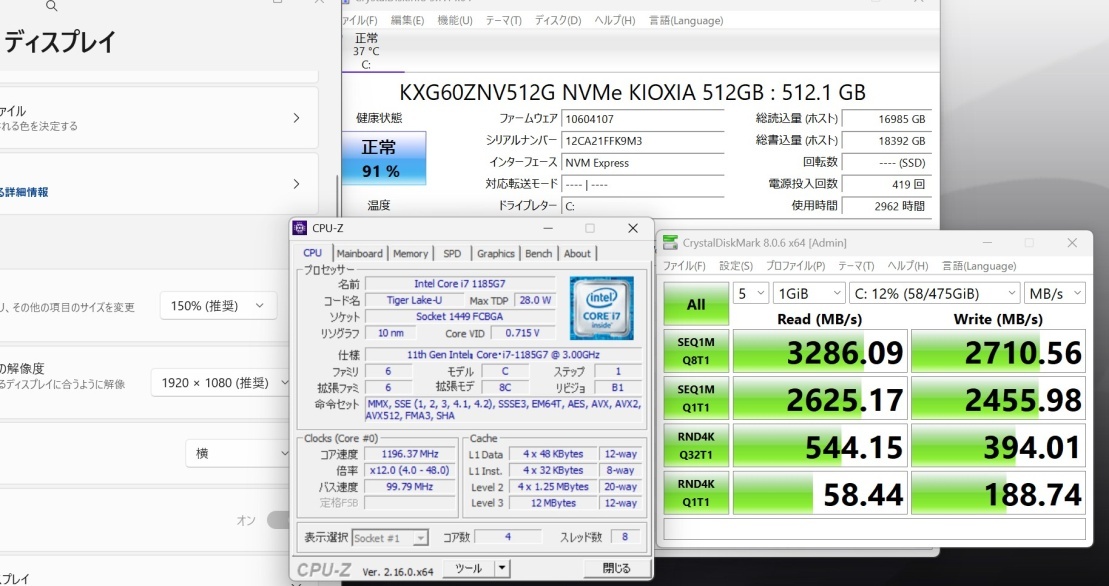Open the drive dropdown C: 12% (58/475GiB)
This screenshot has height=586, width=1109.
tap(934, 293)
